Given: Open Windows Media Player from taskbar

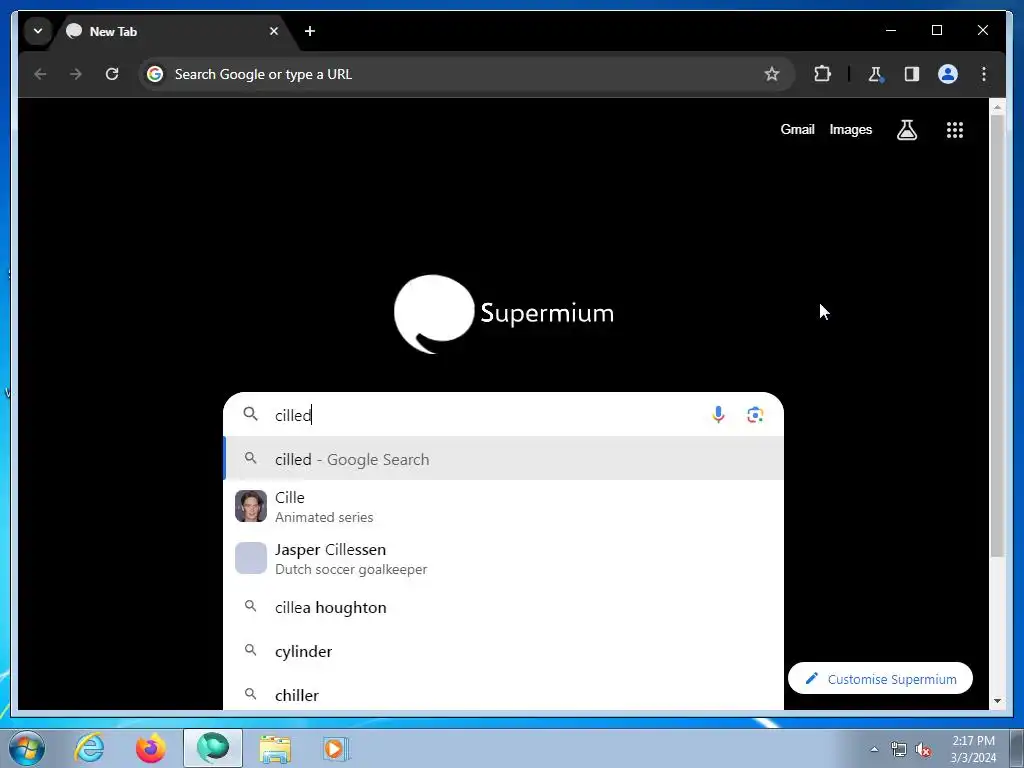Looking at the screenshot, I should point(336,748).
